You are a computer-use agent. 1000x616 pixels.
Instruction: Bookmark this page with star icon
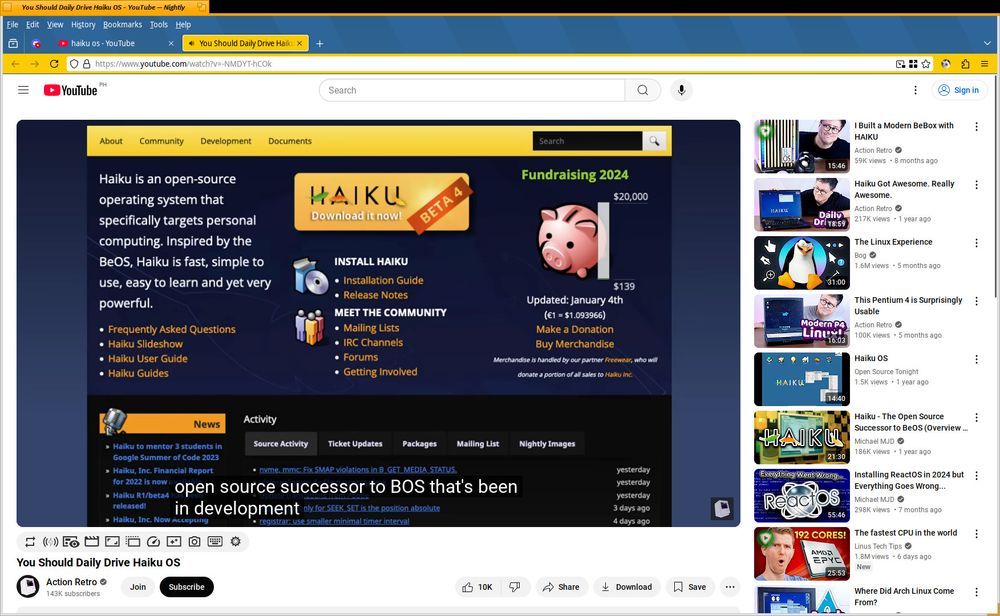click(x=926, y=64)
